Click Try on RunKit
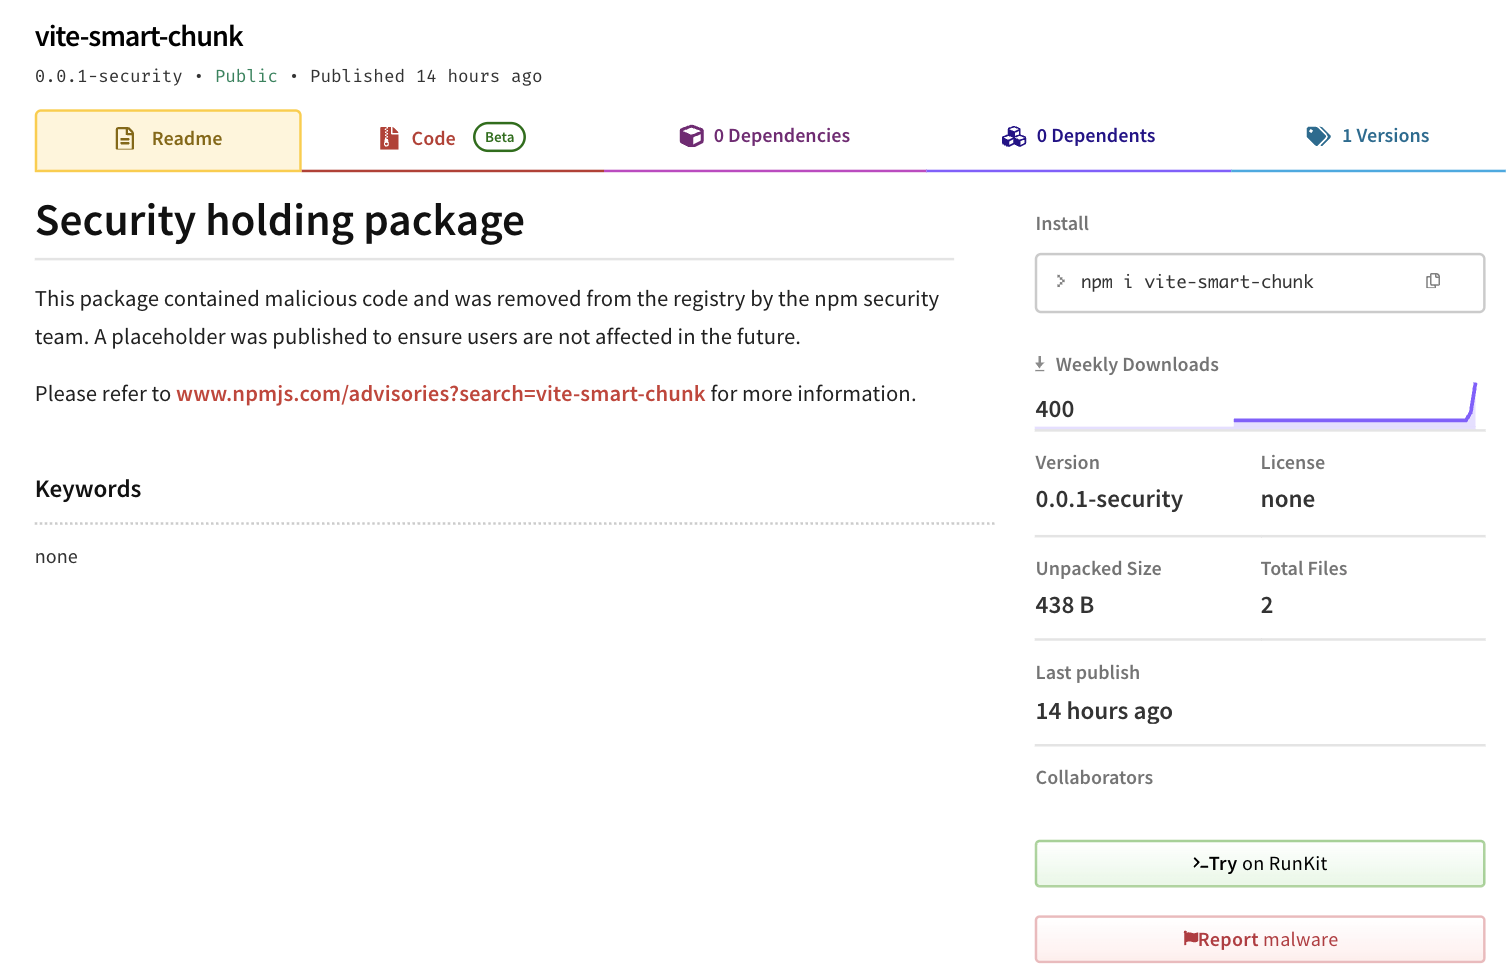The width and height of the screenshot is (1508, 980). (x=1259, y=863)
